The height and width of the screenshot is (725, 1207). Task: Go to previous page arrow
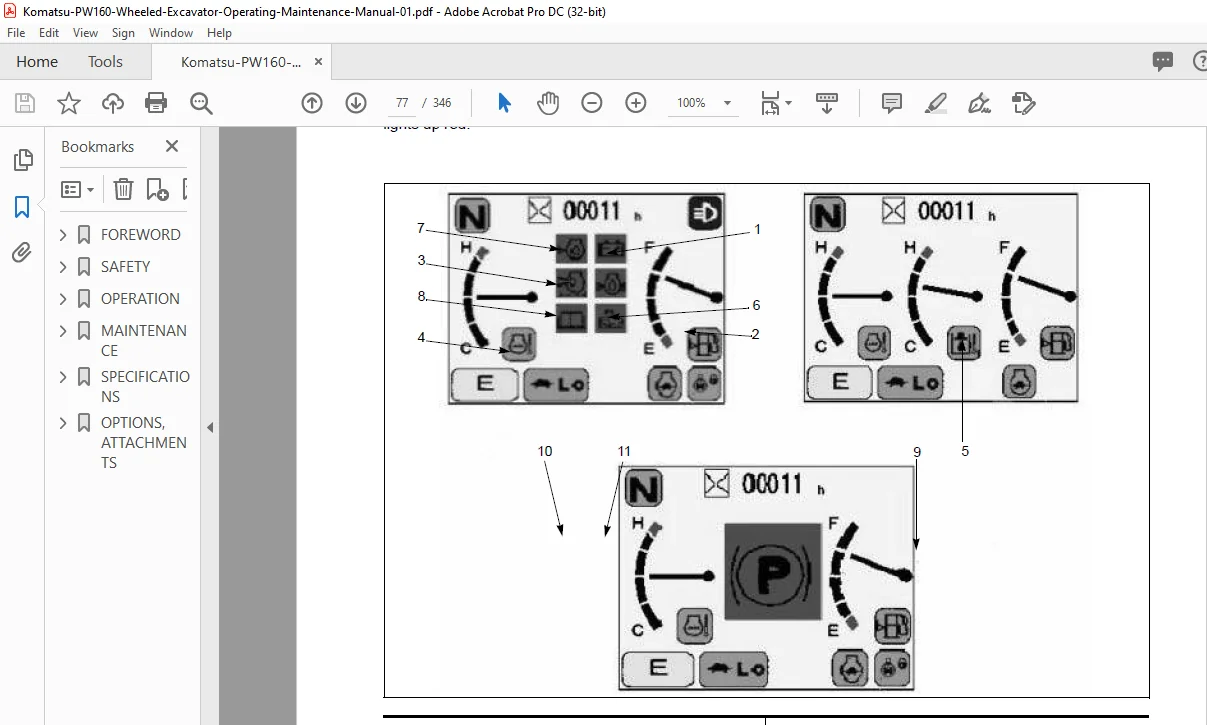coord(312,103)
